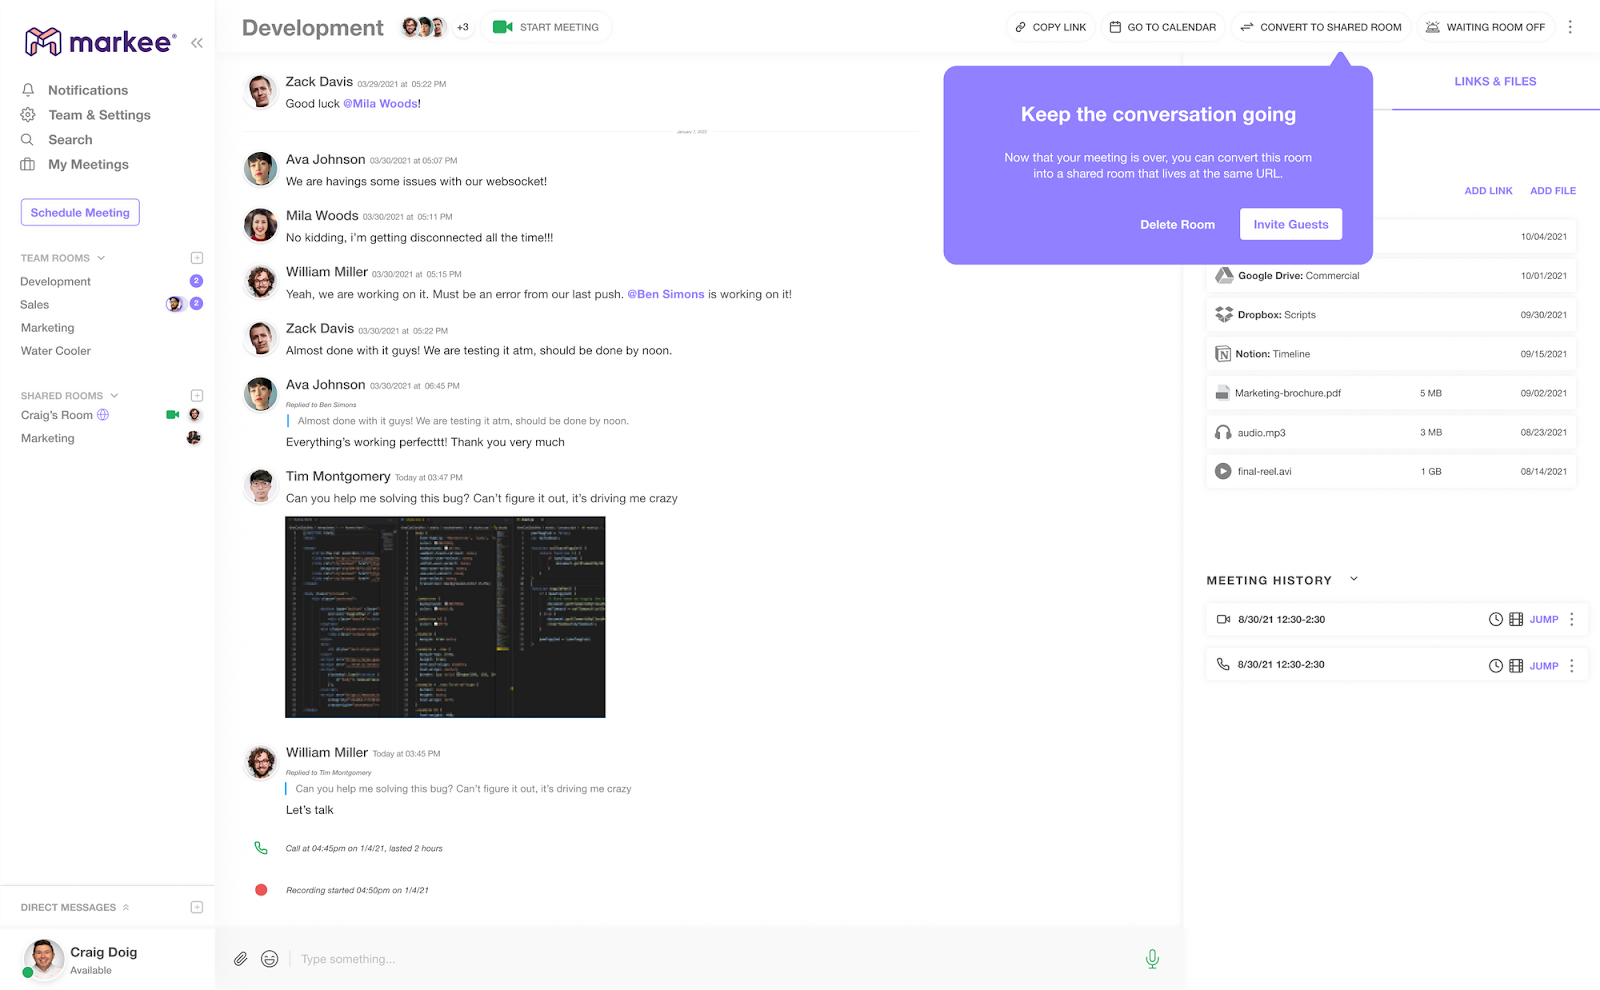This screenshot has height=990, width=1600.
Task: Go to My Meetings
Action: point(88,164)
